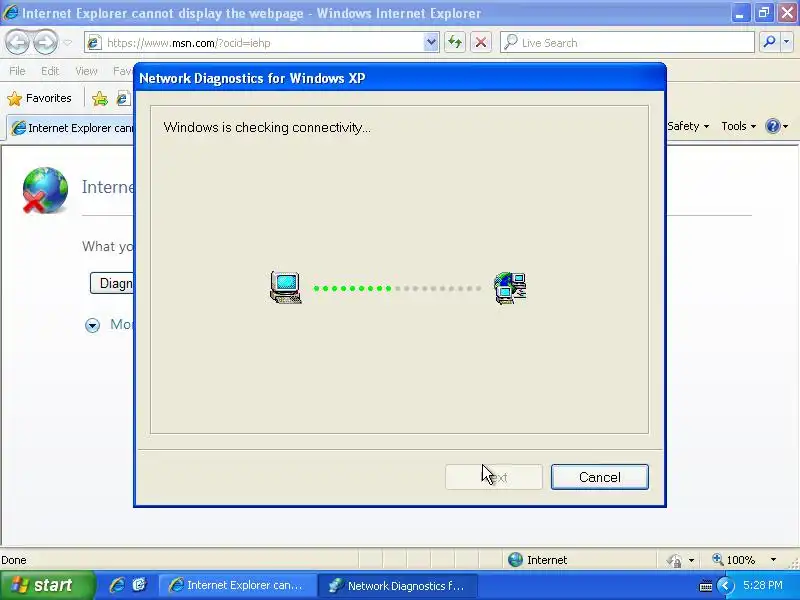Click the page icon beside the Favorites bar star
The width and height of the screenshot is (800, 600).
coord(122,98)
